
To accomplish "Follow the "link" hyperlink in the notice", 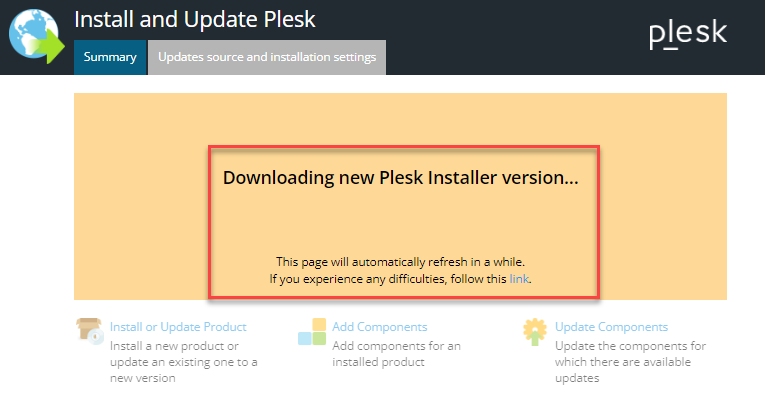I will [x=519, y=278].
